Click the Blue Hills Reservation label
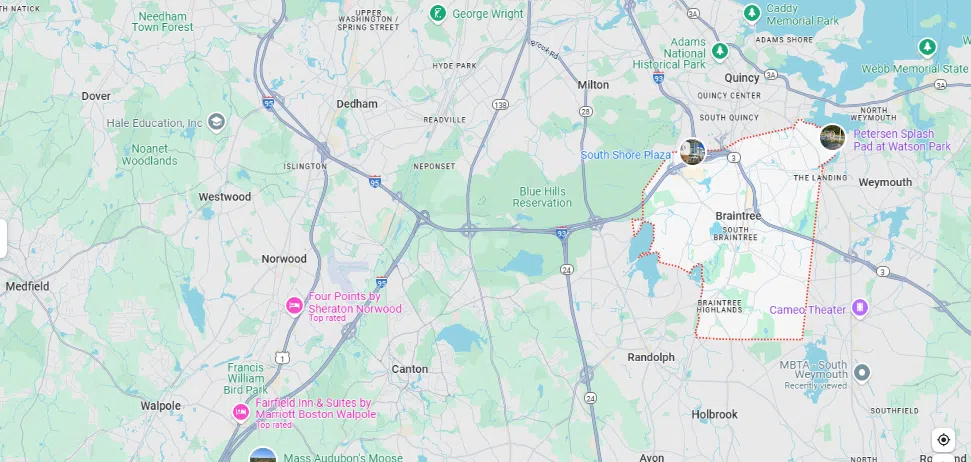 (542, 197)
